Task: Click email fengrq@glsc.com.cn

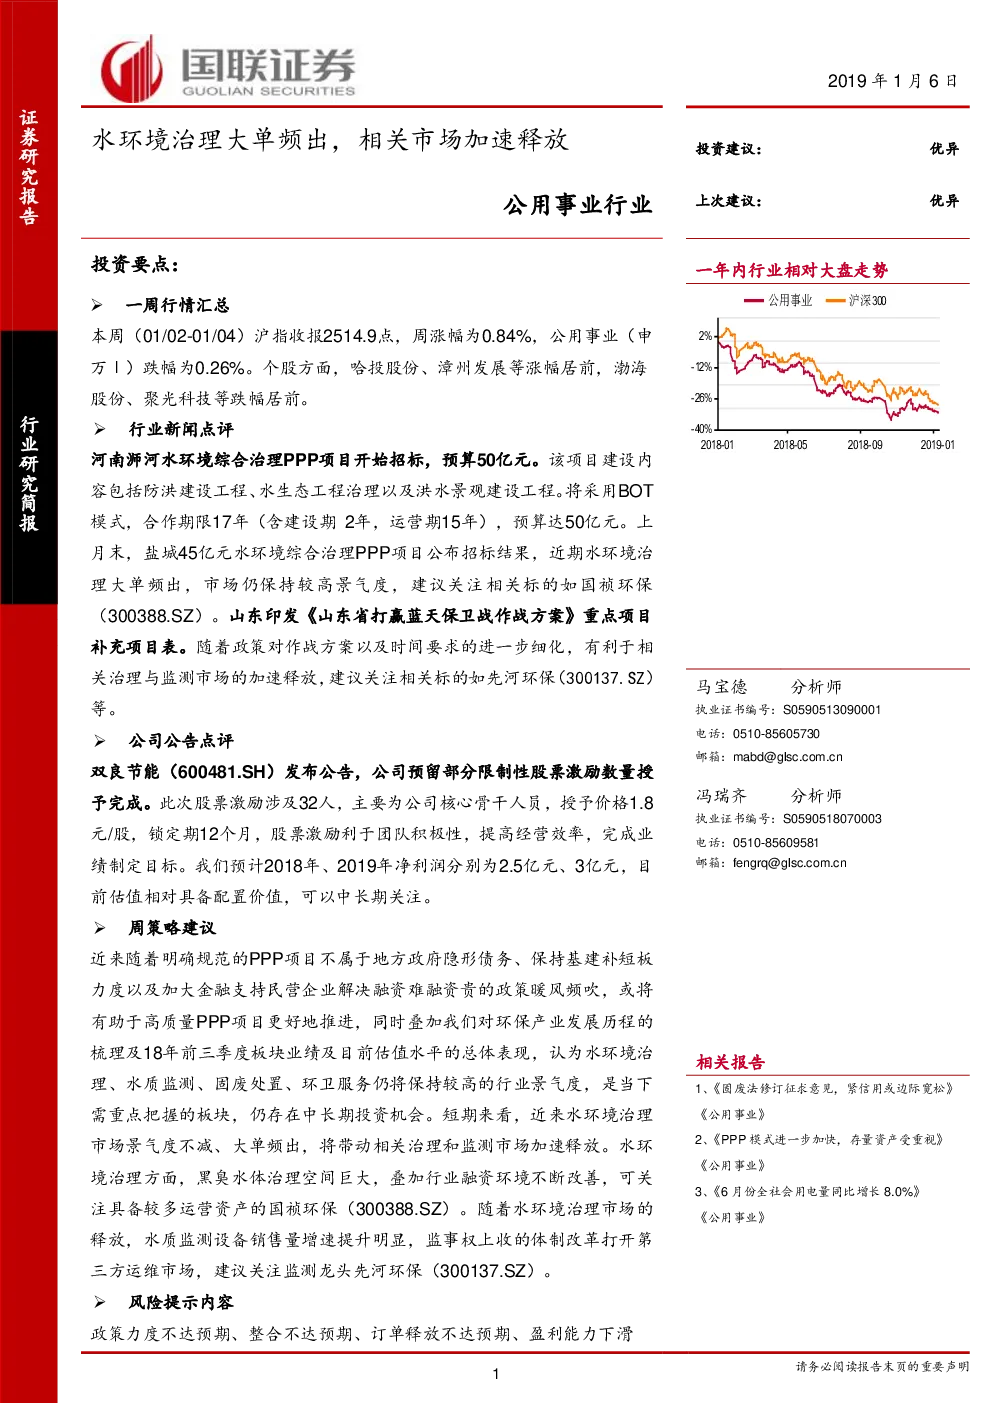Action: tap(789, 863)
